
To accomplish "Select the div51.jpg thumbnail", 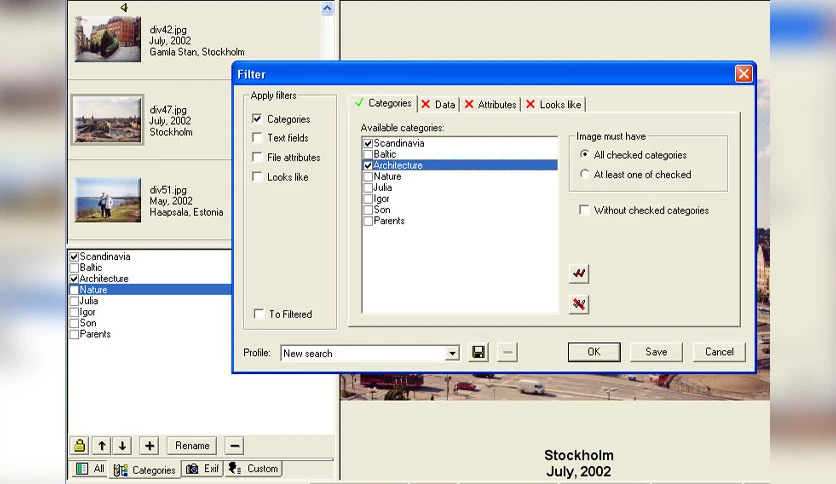I will (x=108, y=200).
